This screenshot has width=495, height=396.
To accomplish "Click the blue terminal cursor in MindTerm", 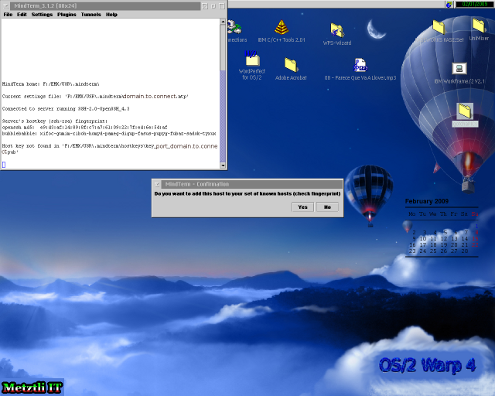I will click(4, 164).
